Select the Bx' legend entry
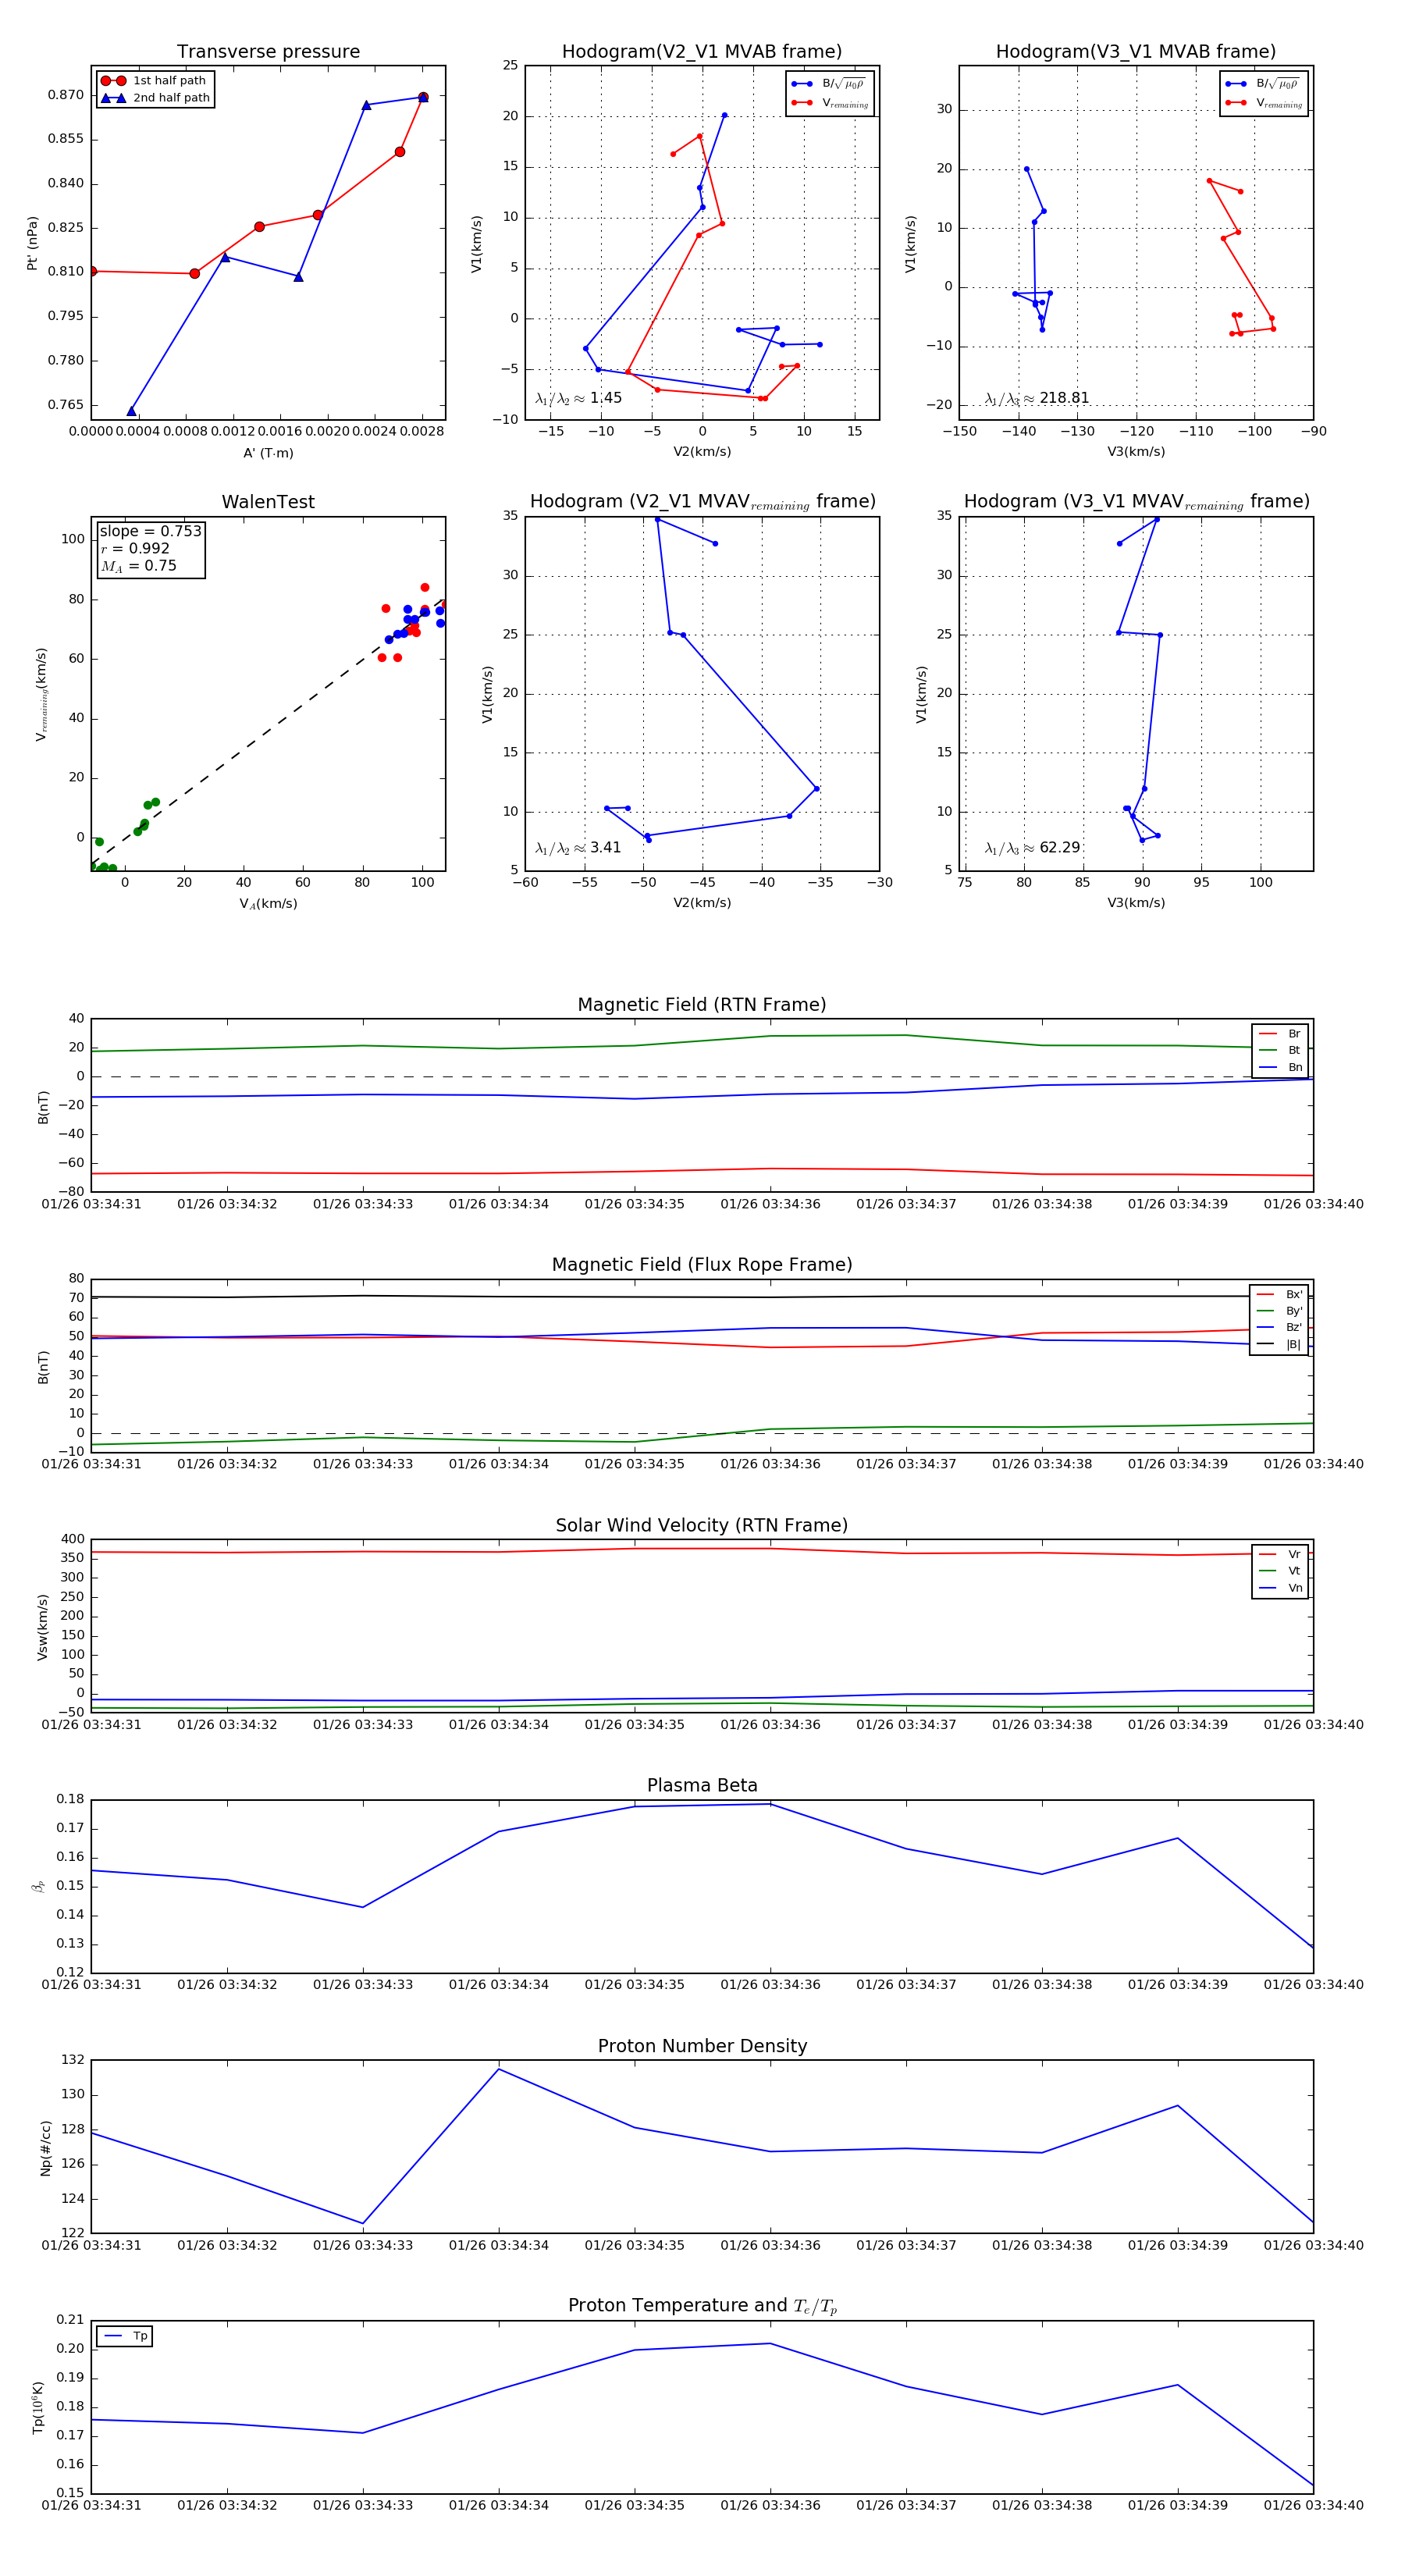This screenshot has width=1405, height=2576. pyautogui.click(x=1279, y=1294)
